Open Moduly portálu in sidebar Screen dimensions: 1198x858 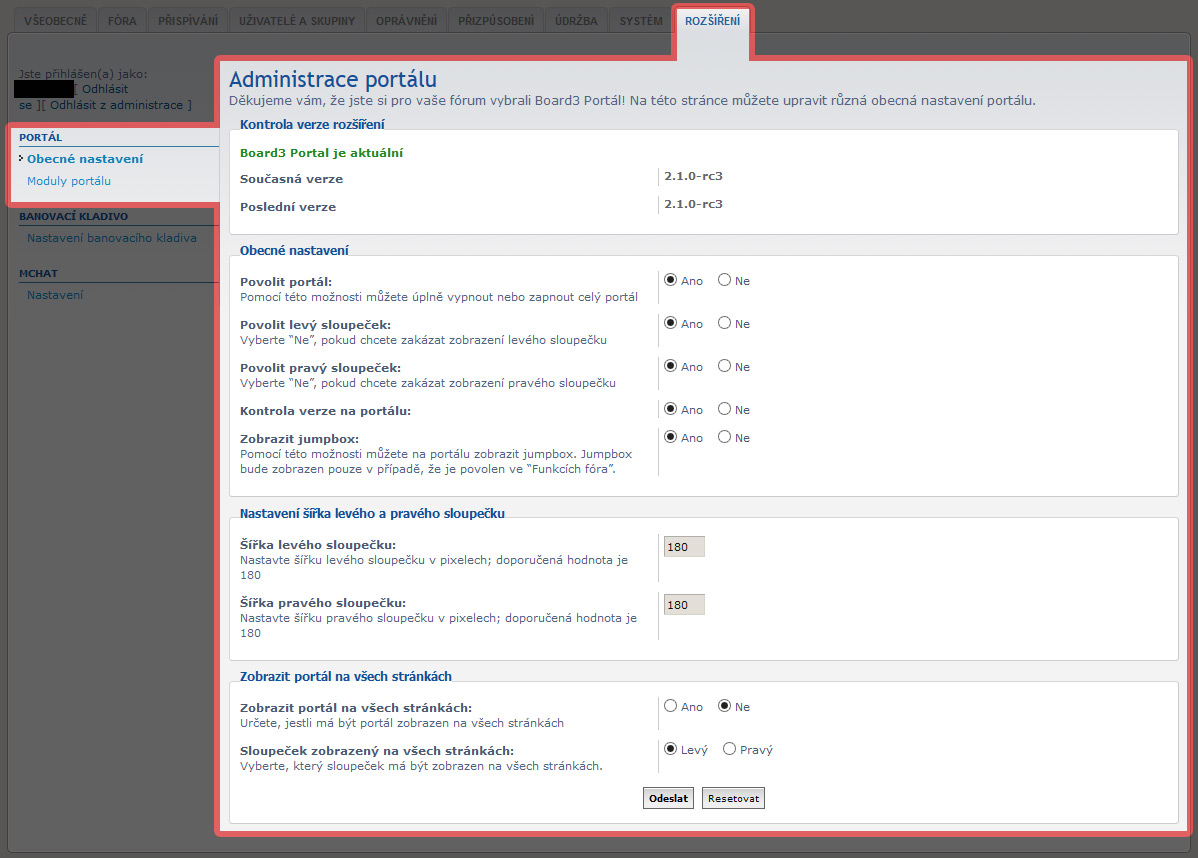[x=69, y=181]
